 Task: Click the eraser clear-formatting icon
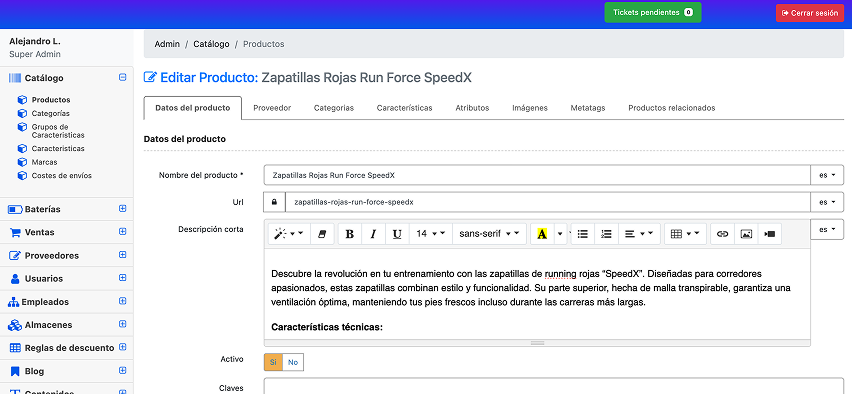322,234
